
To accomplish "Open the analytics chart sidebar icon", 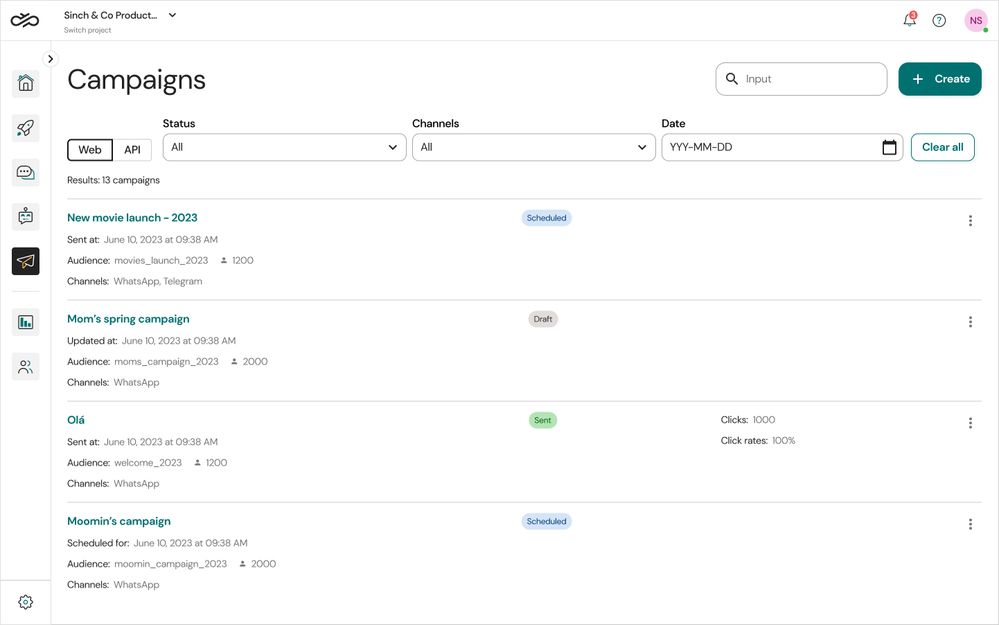I will (x=26, y=322).
